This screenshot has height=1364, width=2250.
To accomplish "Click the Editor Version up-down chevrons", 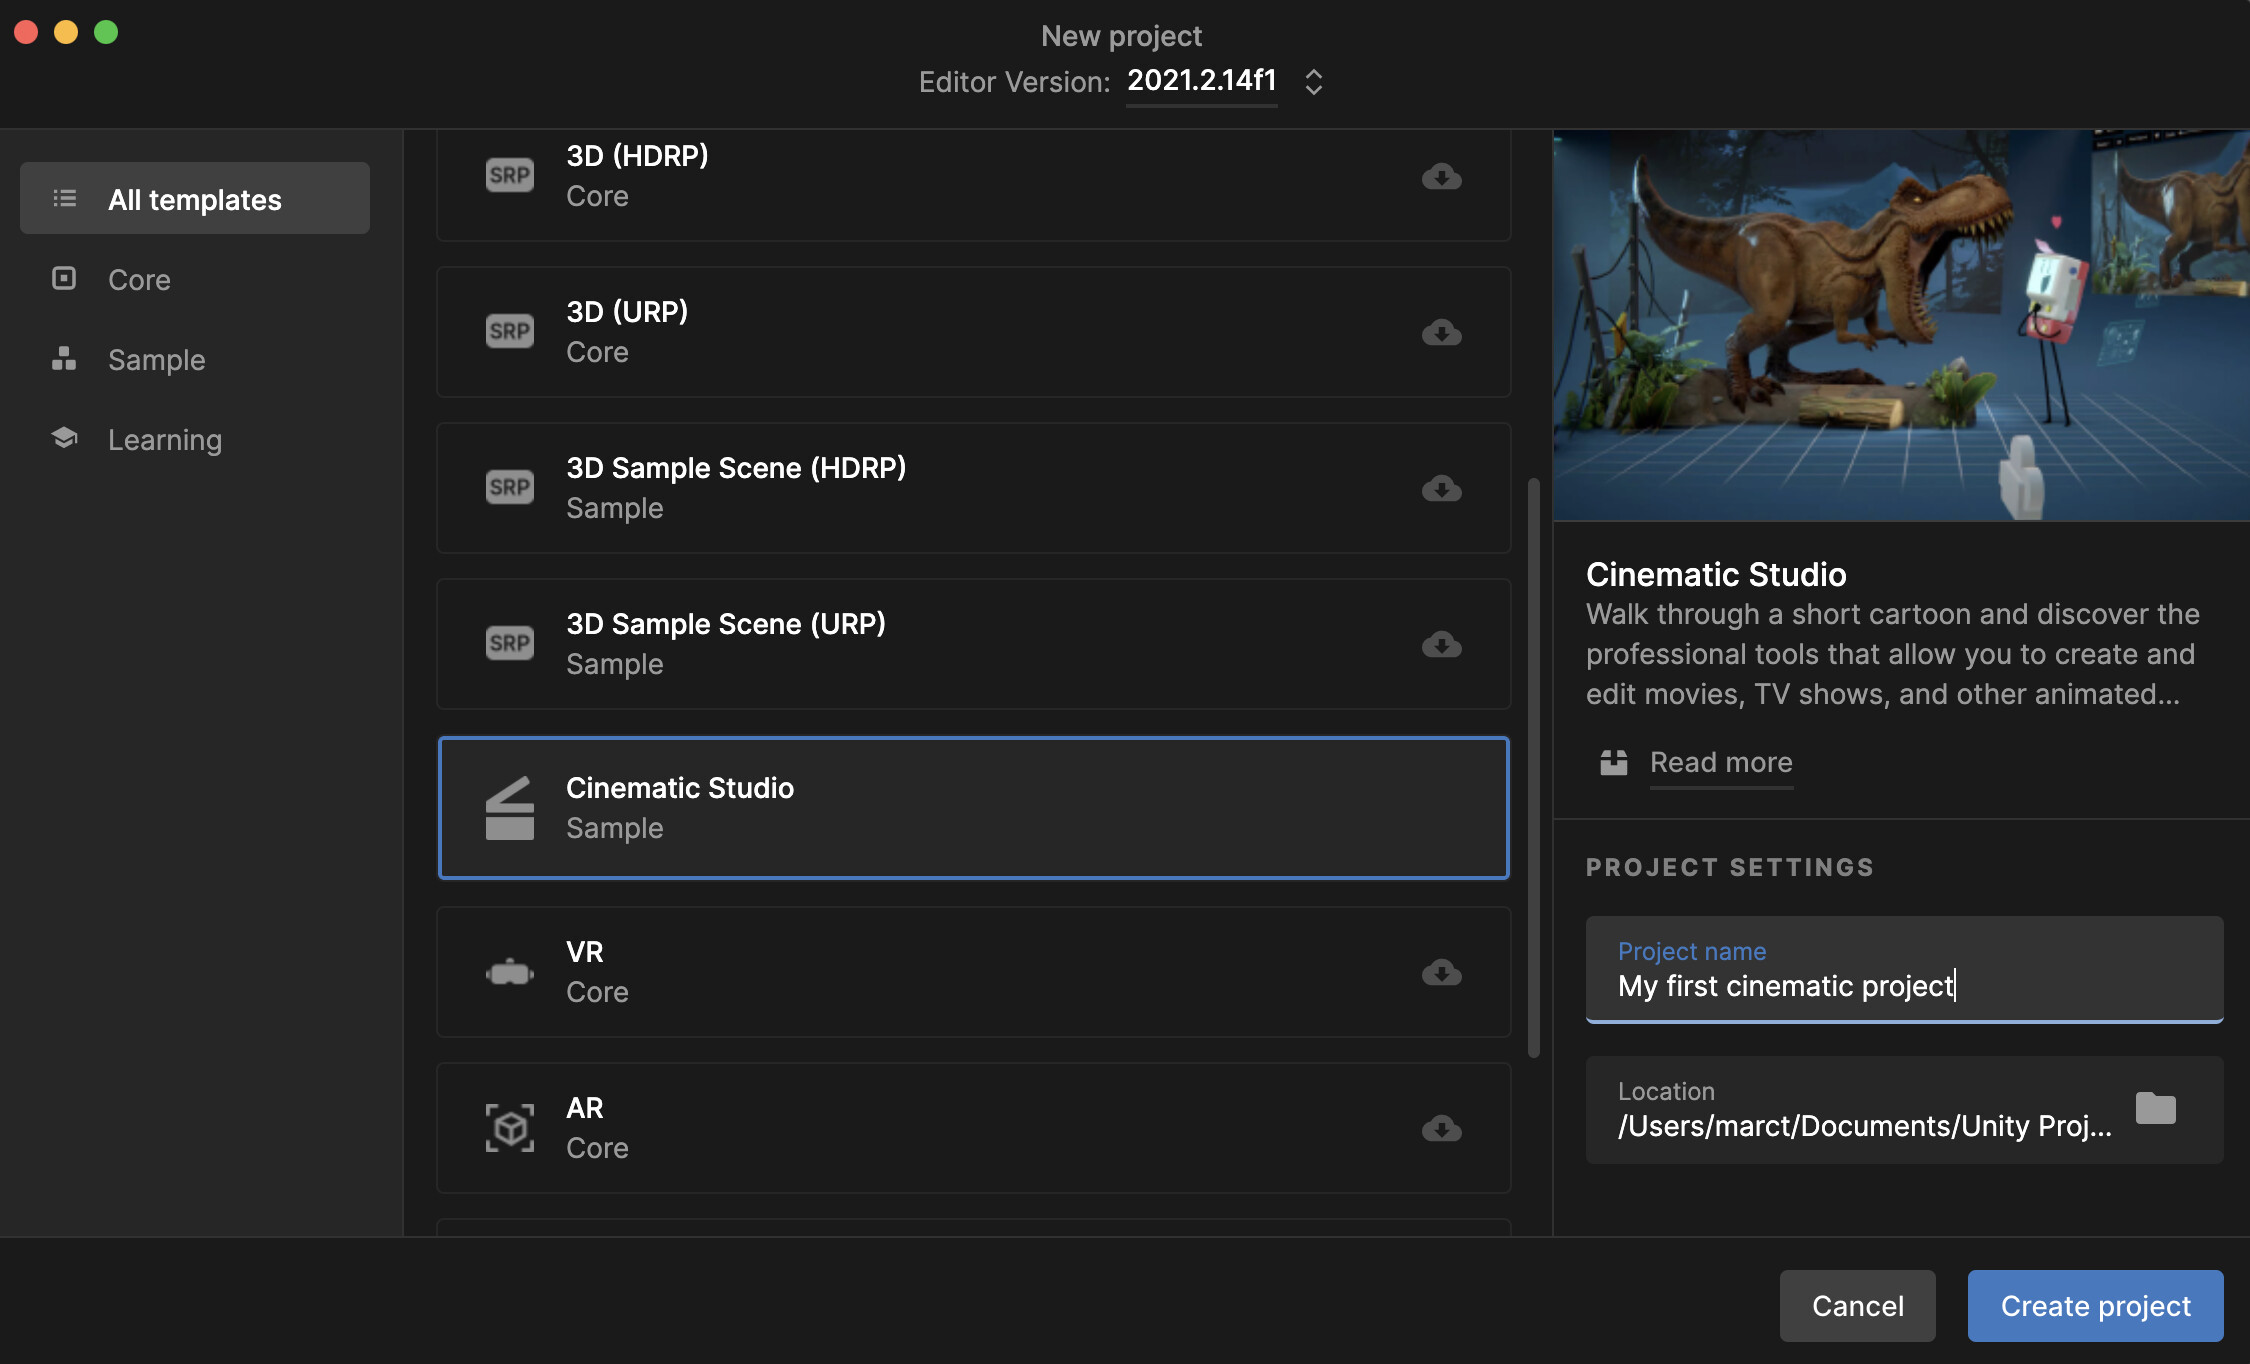I will [x=1314, y=82].
